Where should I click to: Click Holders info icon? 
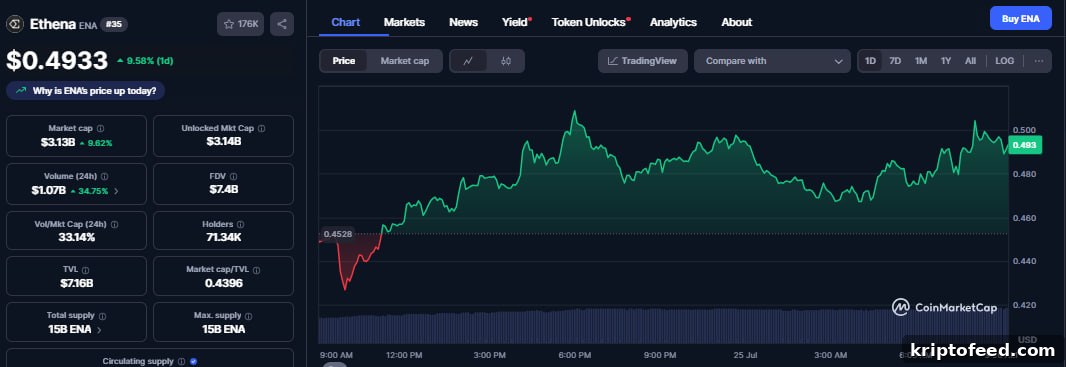[x=240, y=224]
